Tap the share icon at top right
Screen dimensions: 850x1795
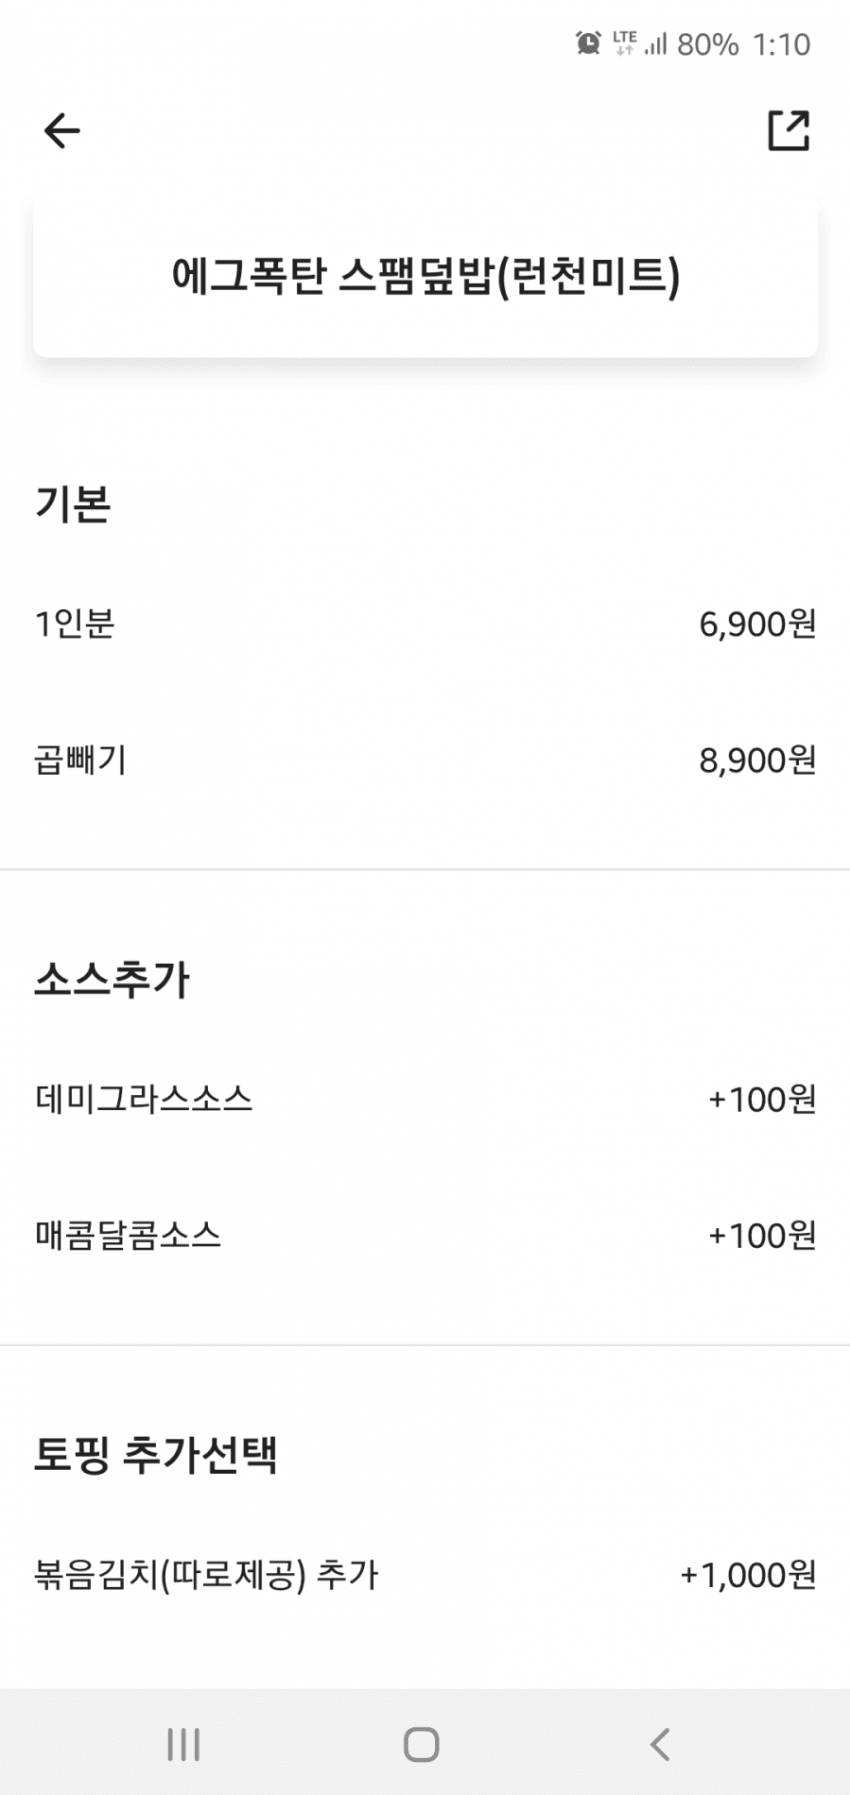coord(788,131)
